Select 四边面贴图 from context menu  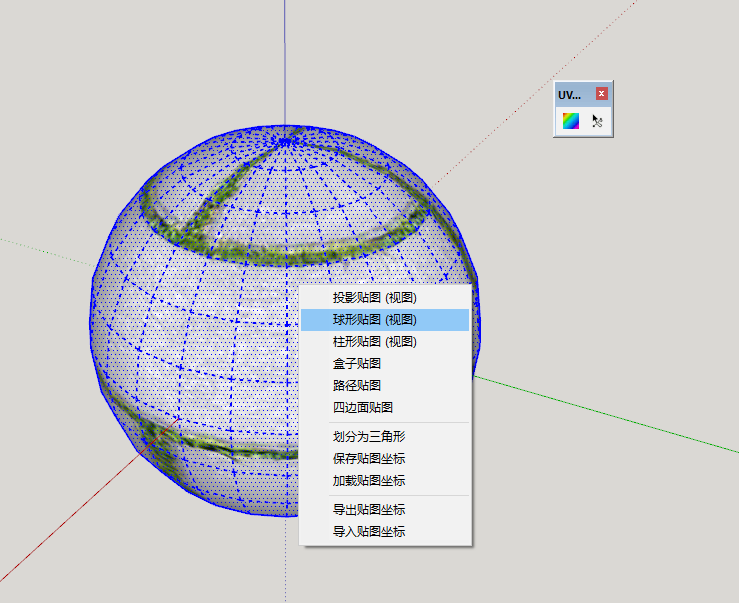point(385,407)
